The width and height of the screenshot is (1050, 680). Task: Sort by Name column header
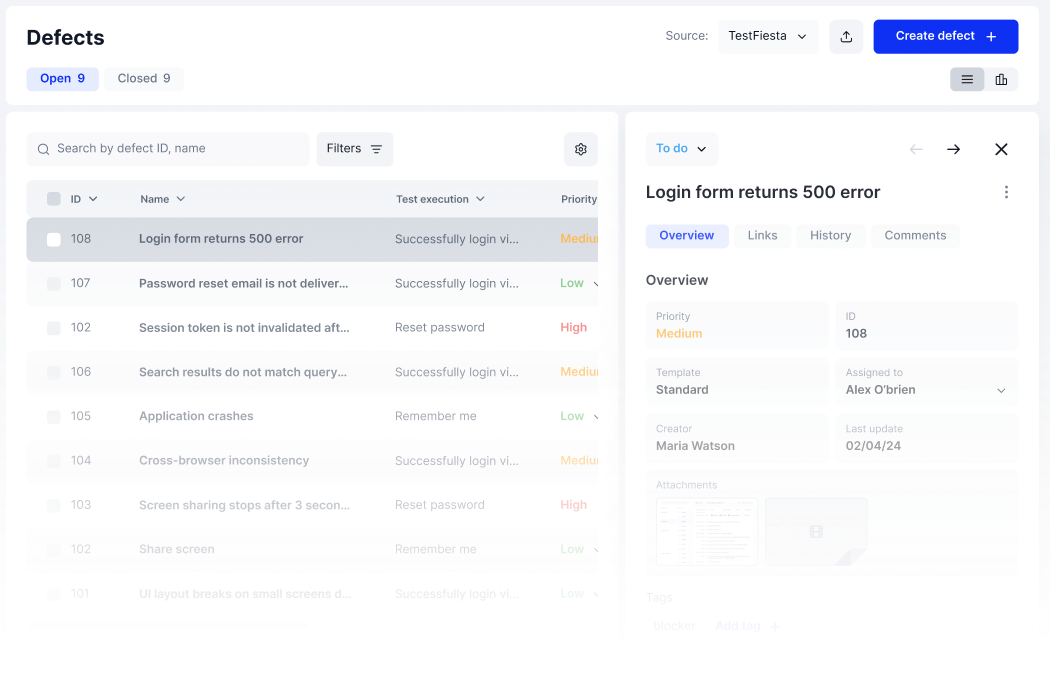[x=163, y=199]
